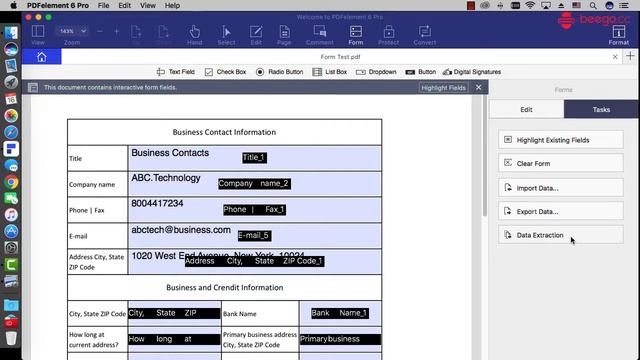Viewport: 640px width, 360px height.
Task: Click the form notice icon in the banner
Action: pos(33,87)
